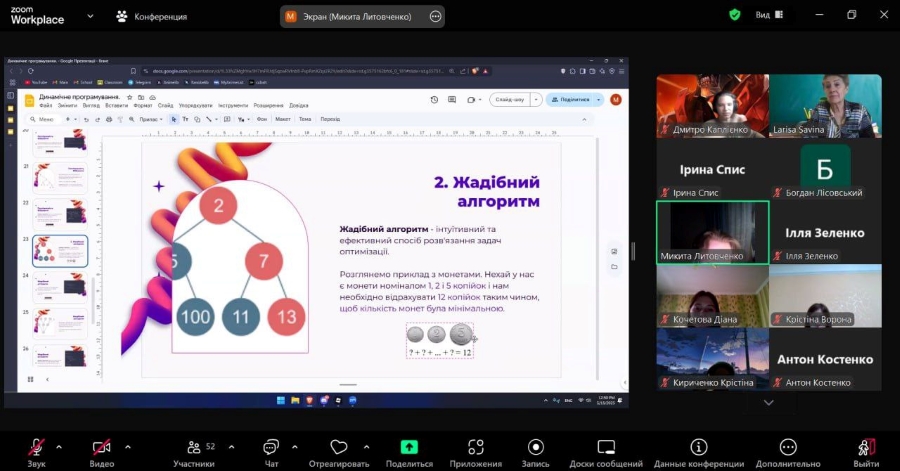
Task: Open the Дополнительно more options button
Action: click(x=788, y=448)
